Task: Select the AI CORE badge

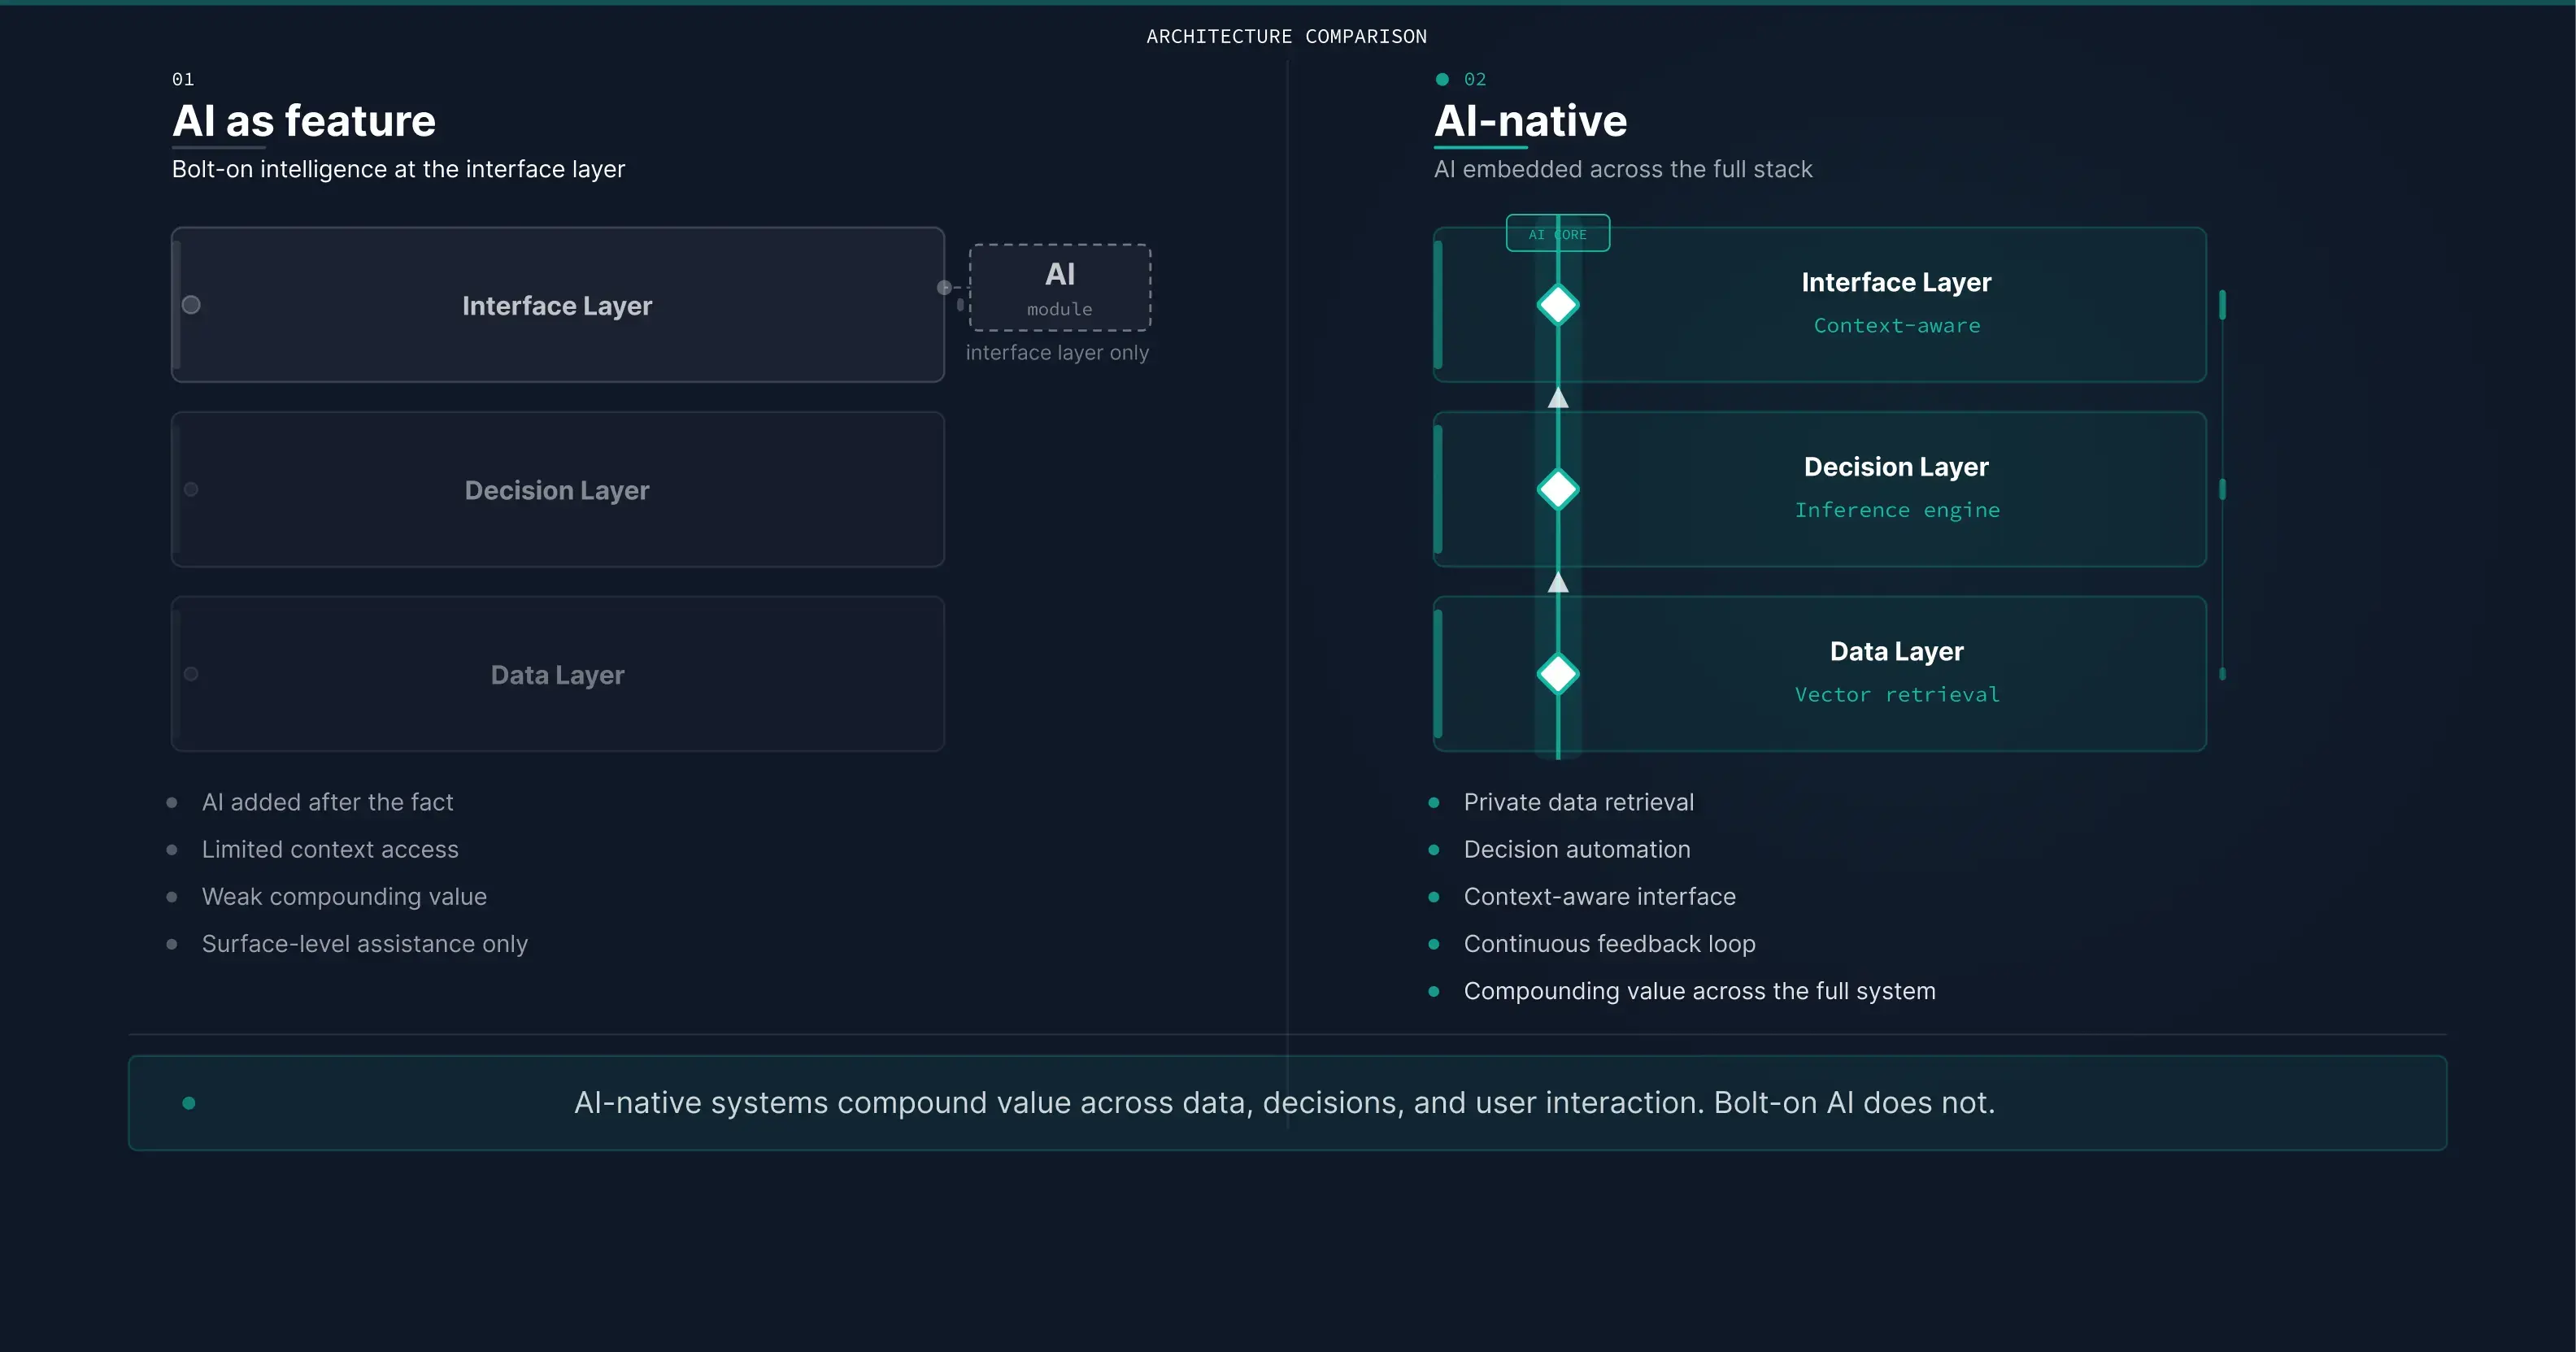Action: pos(1557,234)
